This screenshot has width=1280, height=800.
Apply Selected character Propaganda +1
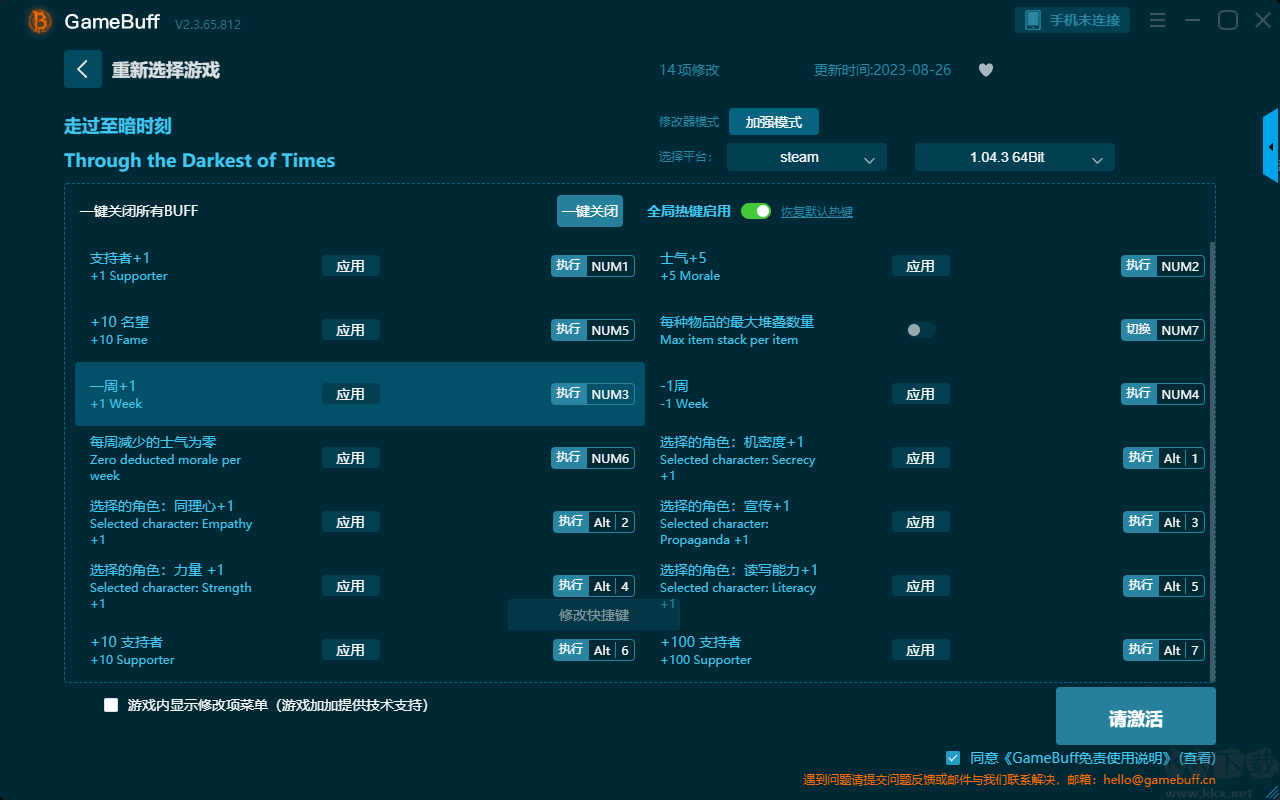921,522
